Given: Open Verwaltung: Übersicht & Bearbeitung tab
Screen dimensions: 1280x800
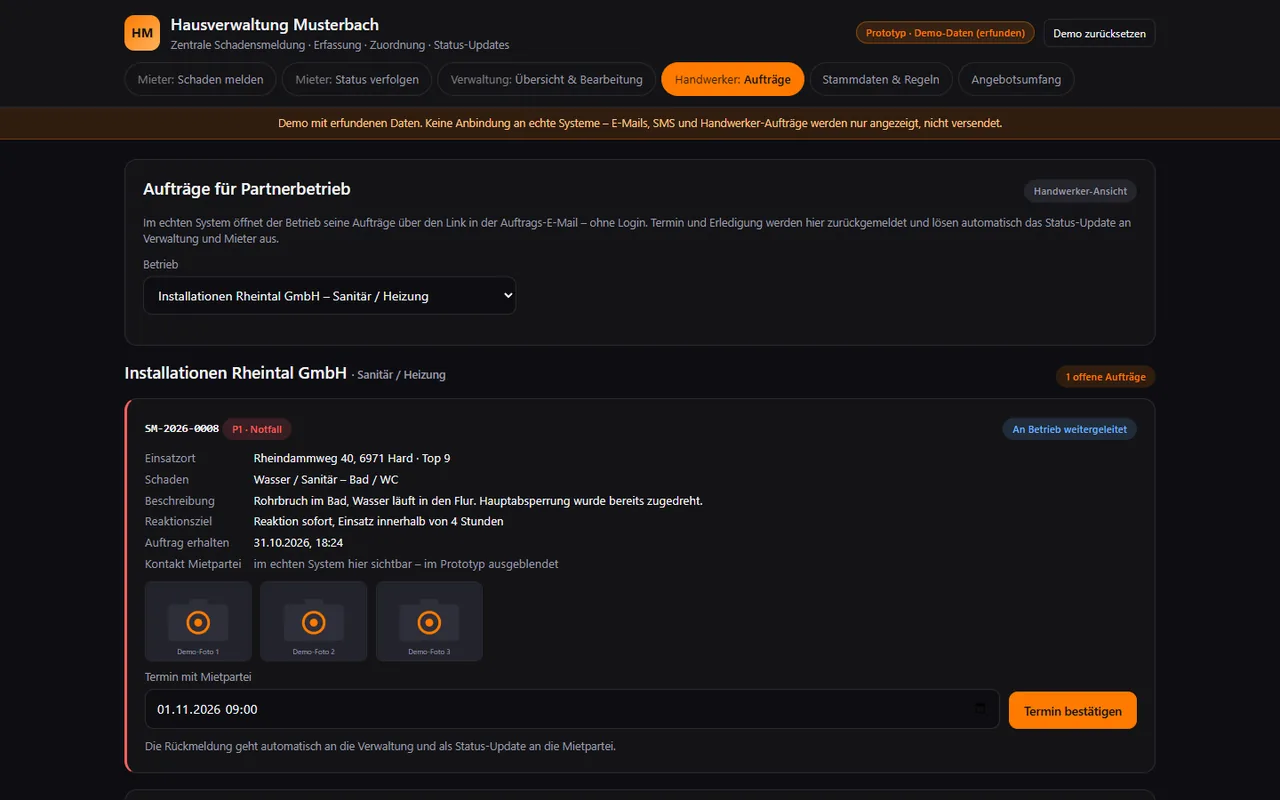Looking at the screenshot, I should (547, 79).
